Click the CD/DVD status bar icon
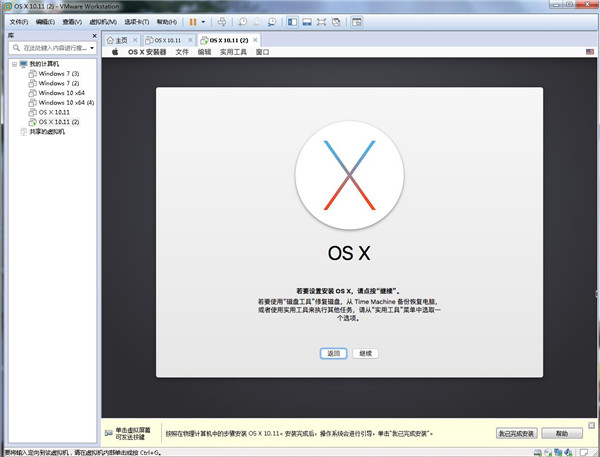 point(548,453)
